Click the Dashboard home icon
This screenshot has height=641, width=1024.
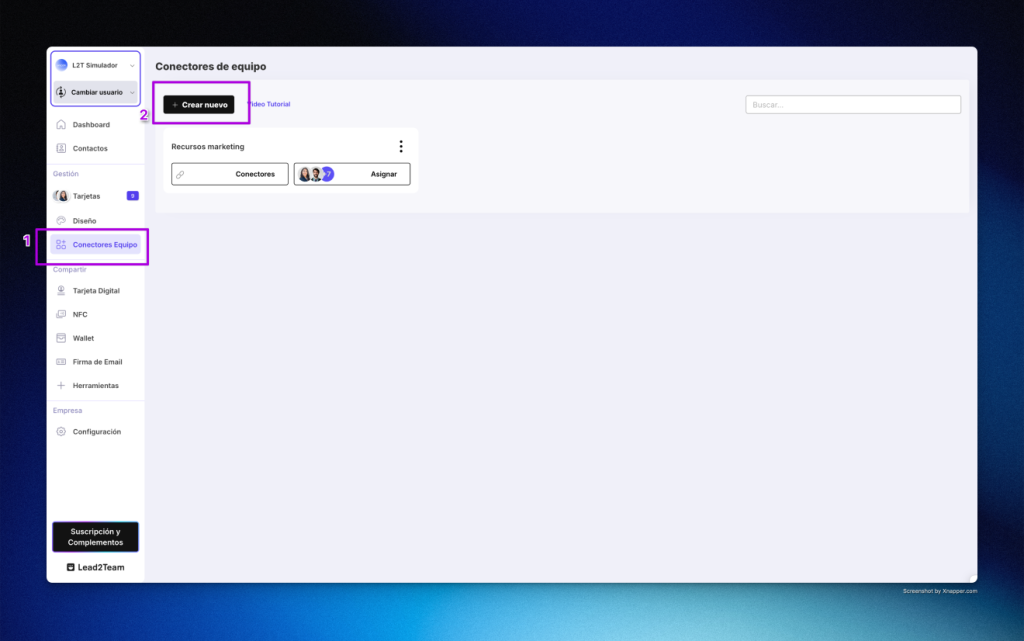tap(61, 125)
